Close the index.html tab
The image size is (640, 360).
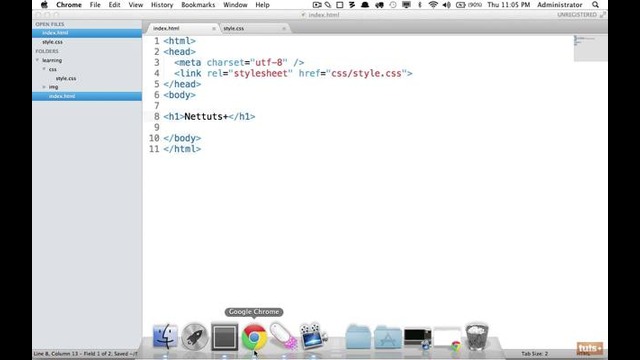pyautogui.click(x=213, y=29)
